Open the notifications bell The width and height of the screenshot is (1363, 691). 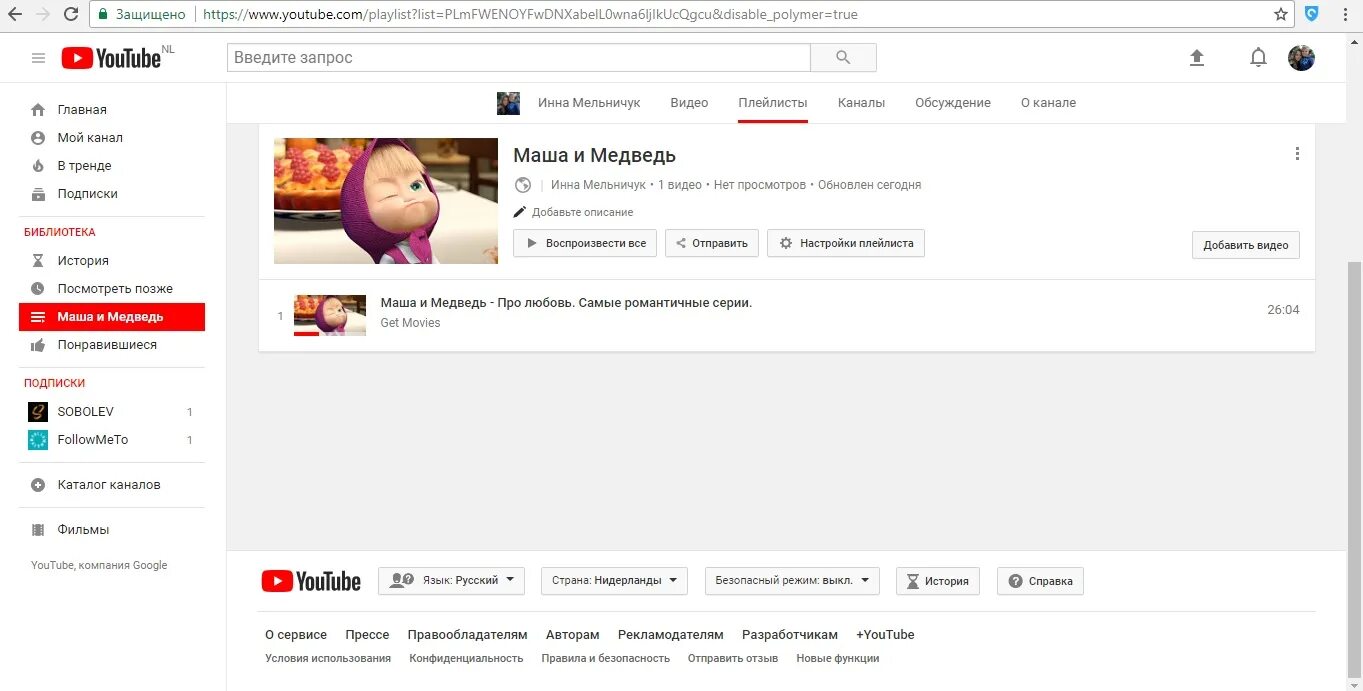tap(1258, 58)
